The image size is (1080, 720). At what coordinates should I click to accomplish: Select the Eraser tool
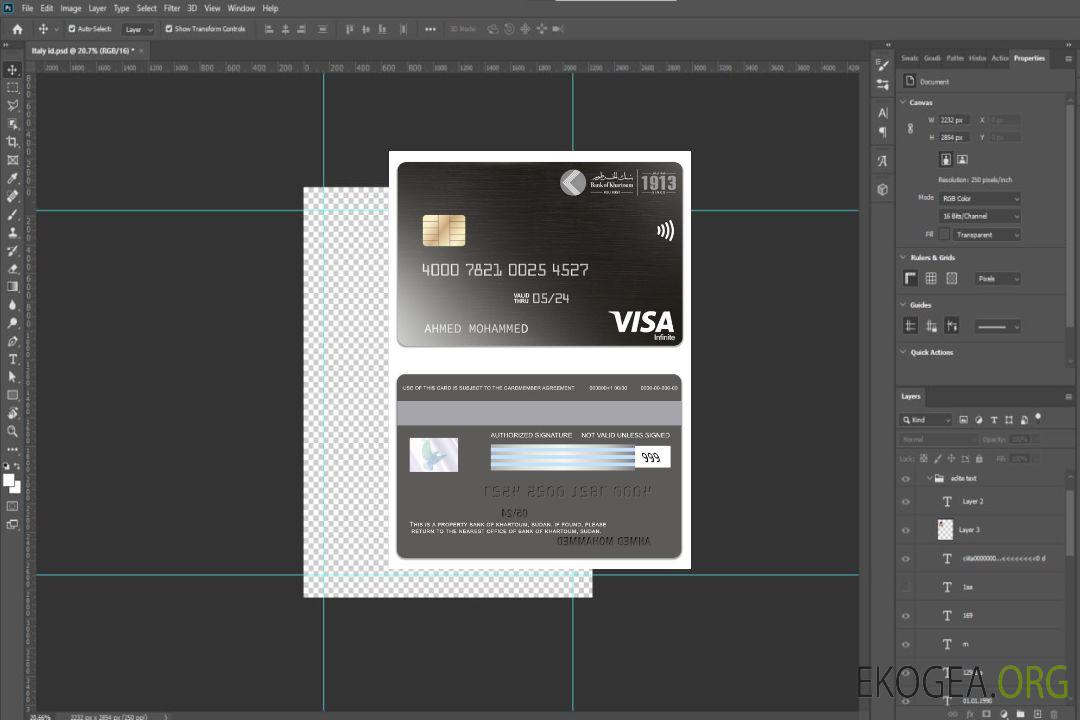coord(12,269)
